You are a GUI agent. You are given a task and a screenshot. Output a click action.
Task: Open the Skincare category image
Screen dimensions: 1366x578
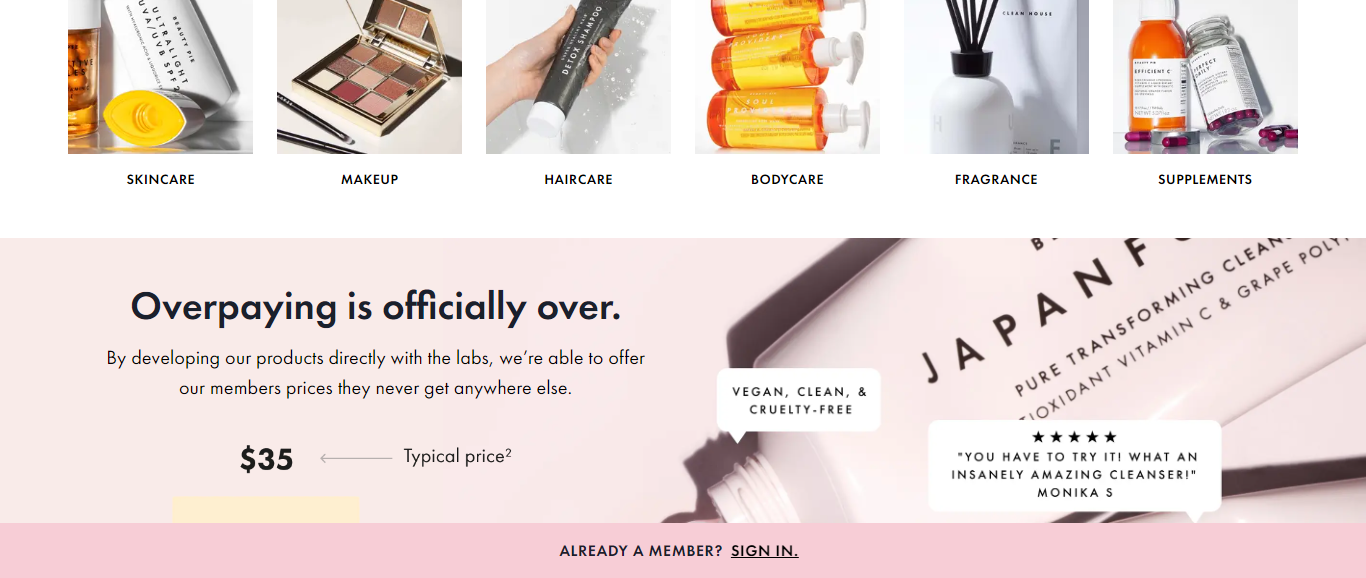point(160,77)
